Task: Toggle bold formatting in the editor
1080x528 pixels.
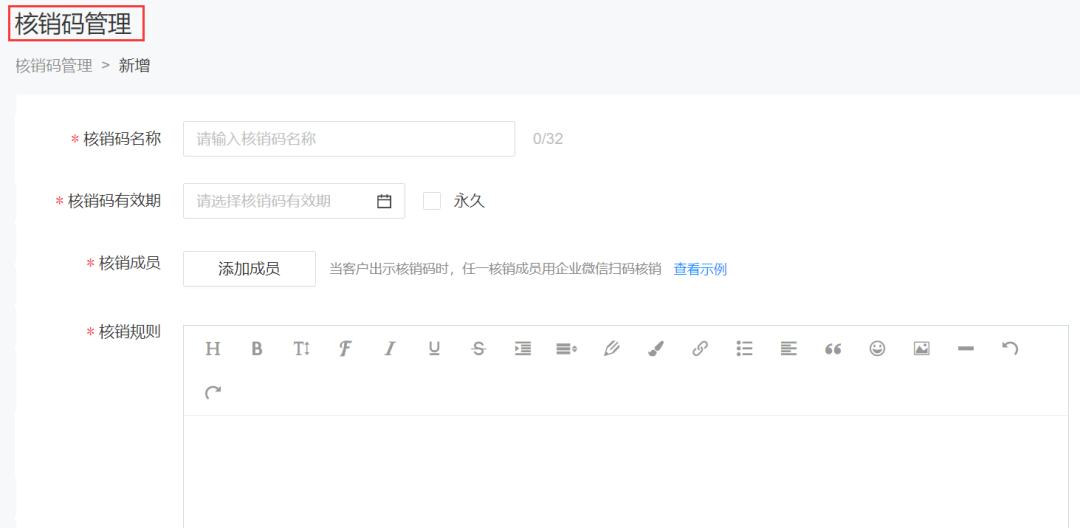Action: [257, 348]
